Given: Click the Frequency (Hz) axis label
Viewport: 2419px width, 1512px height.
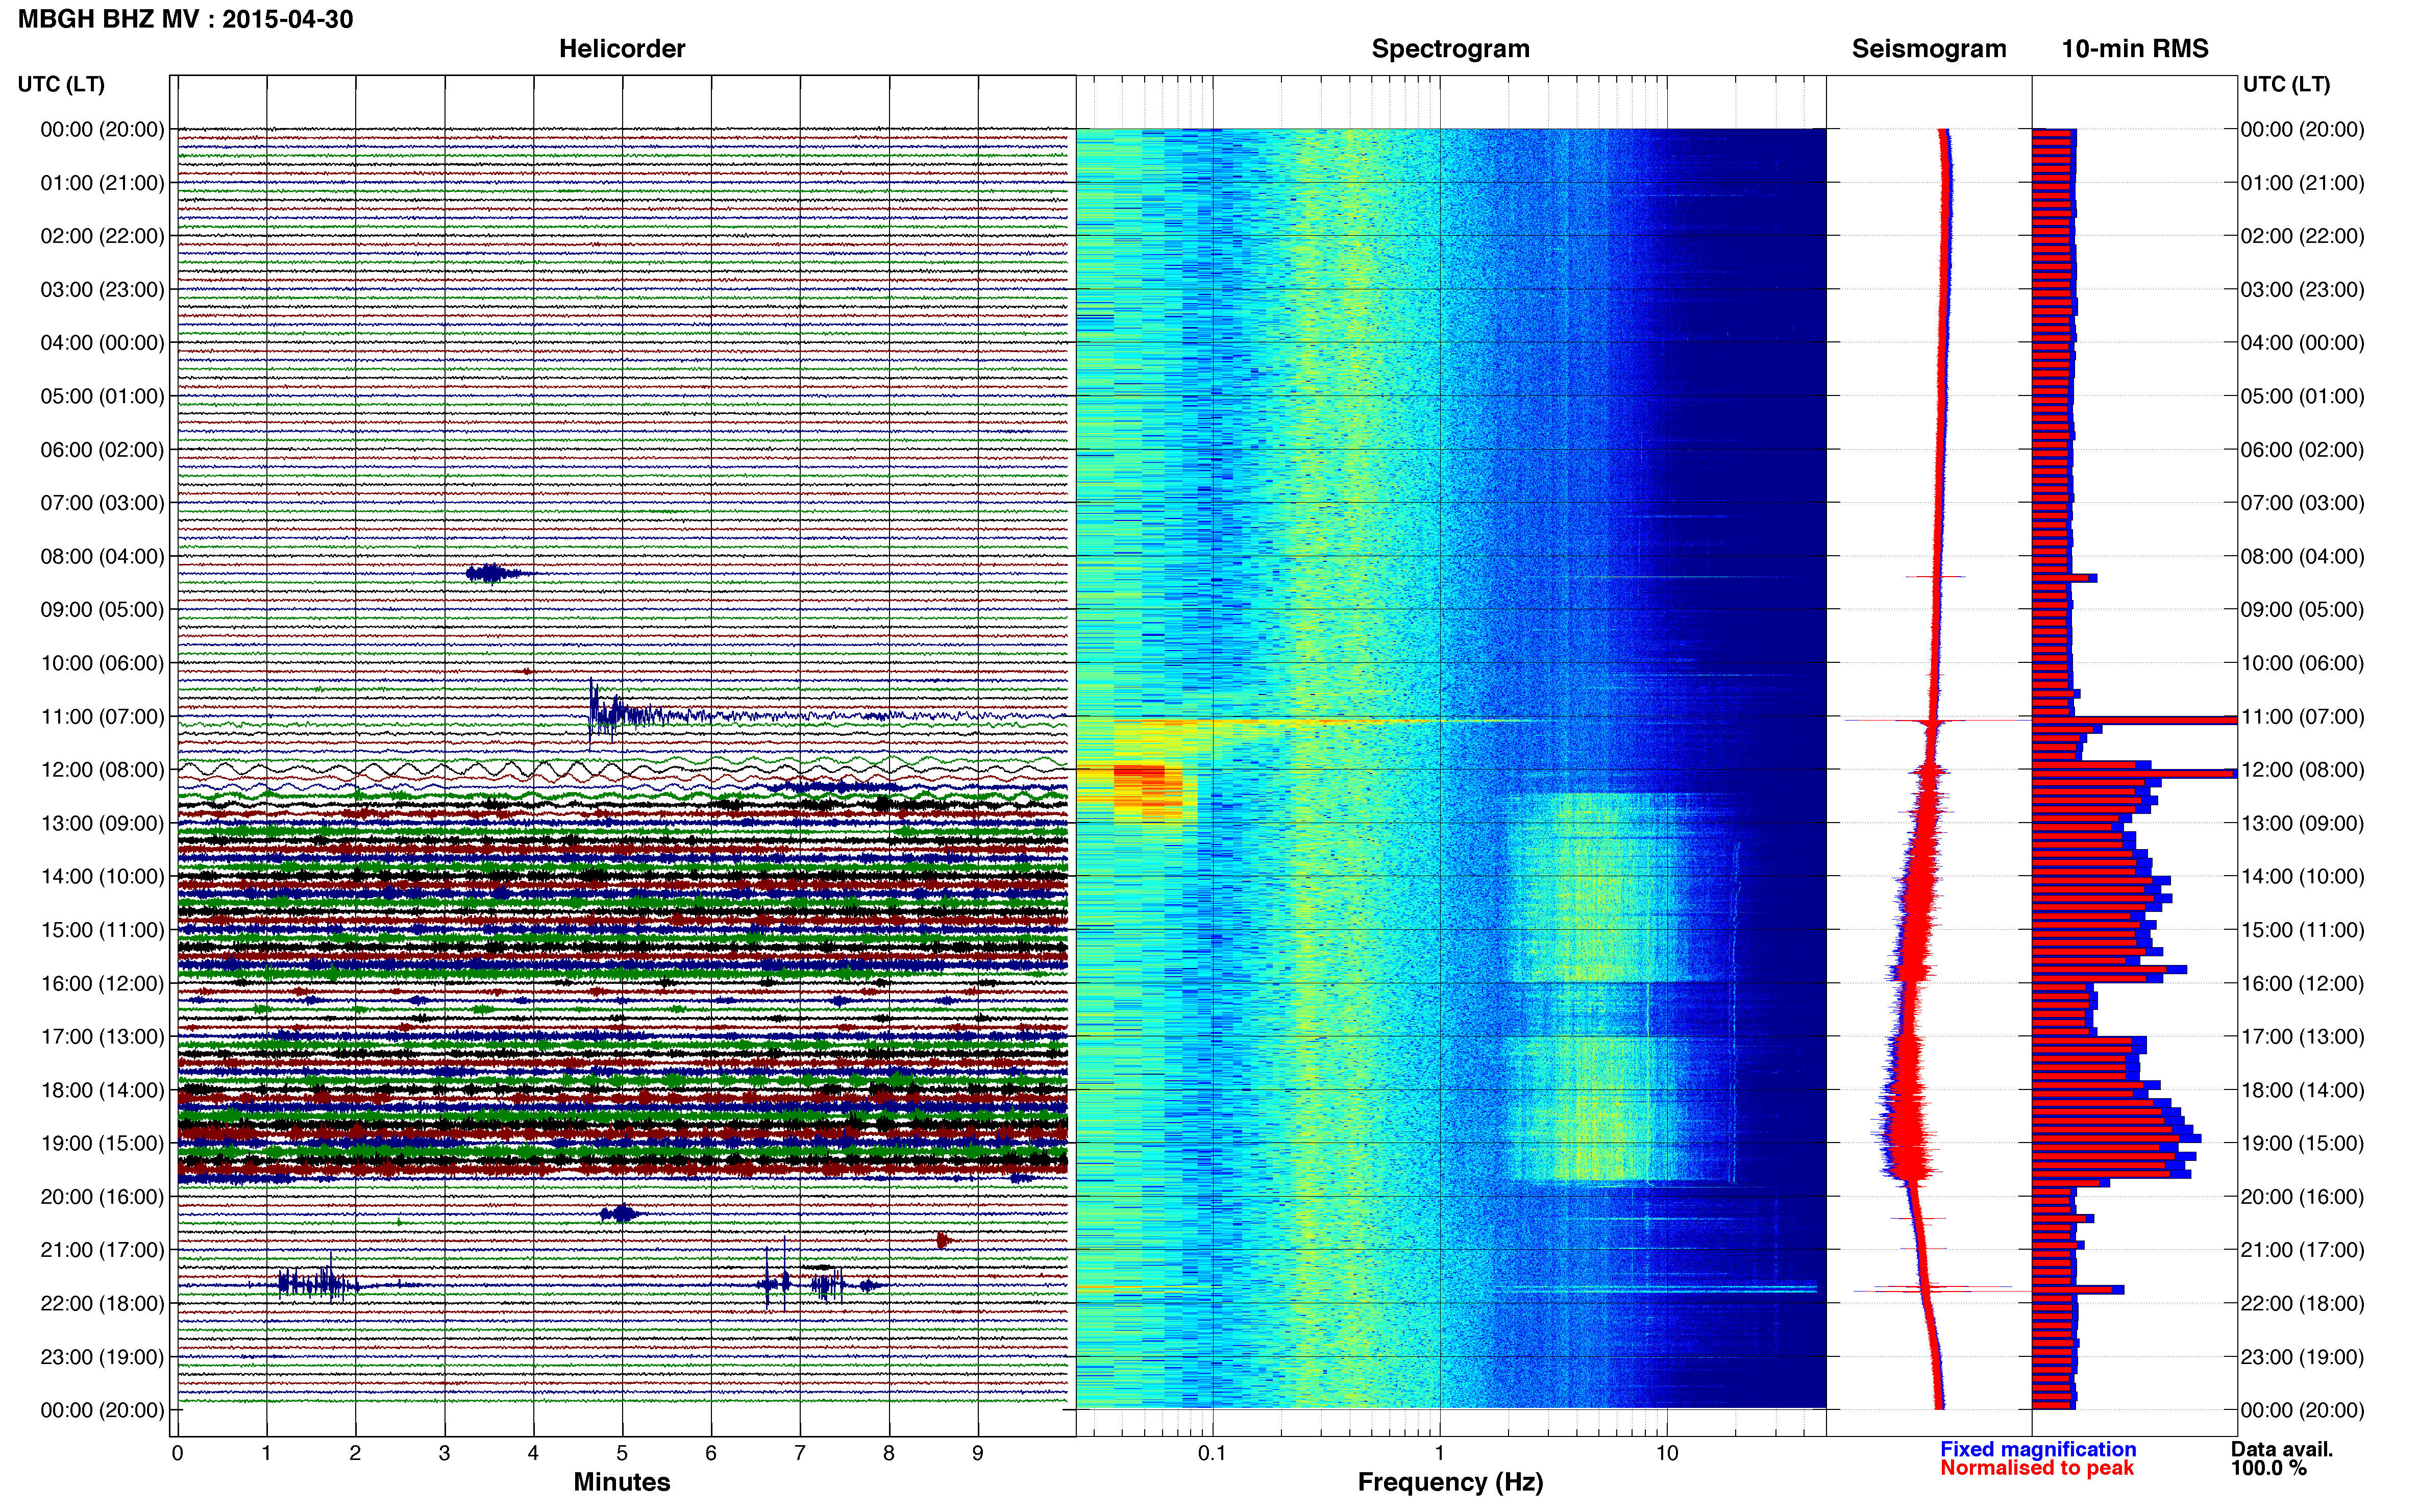Looking at the screenshot, I should [x=1450, y=1482].
